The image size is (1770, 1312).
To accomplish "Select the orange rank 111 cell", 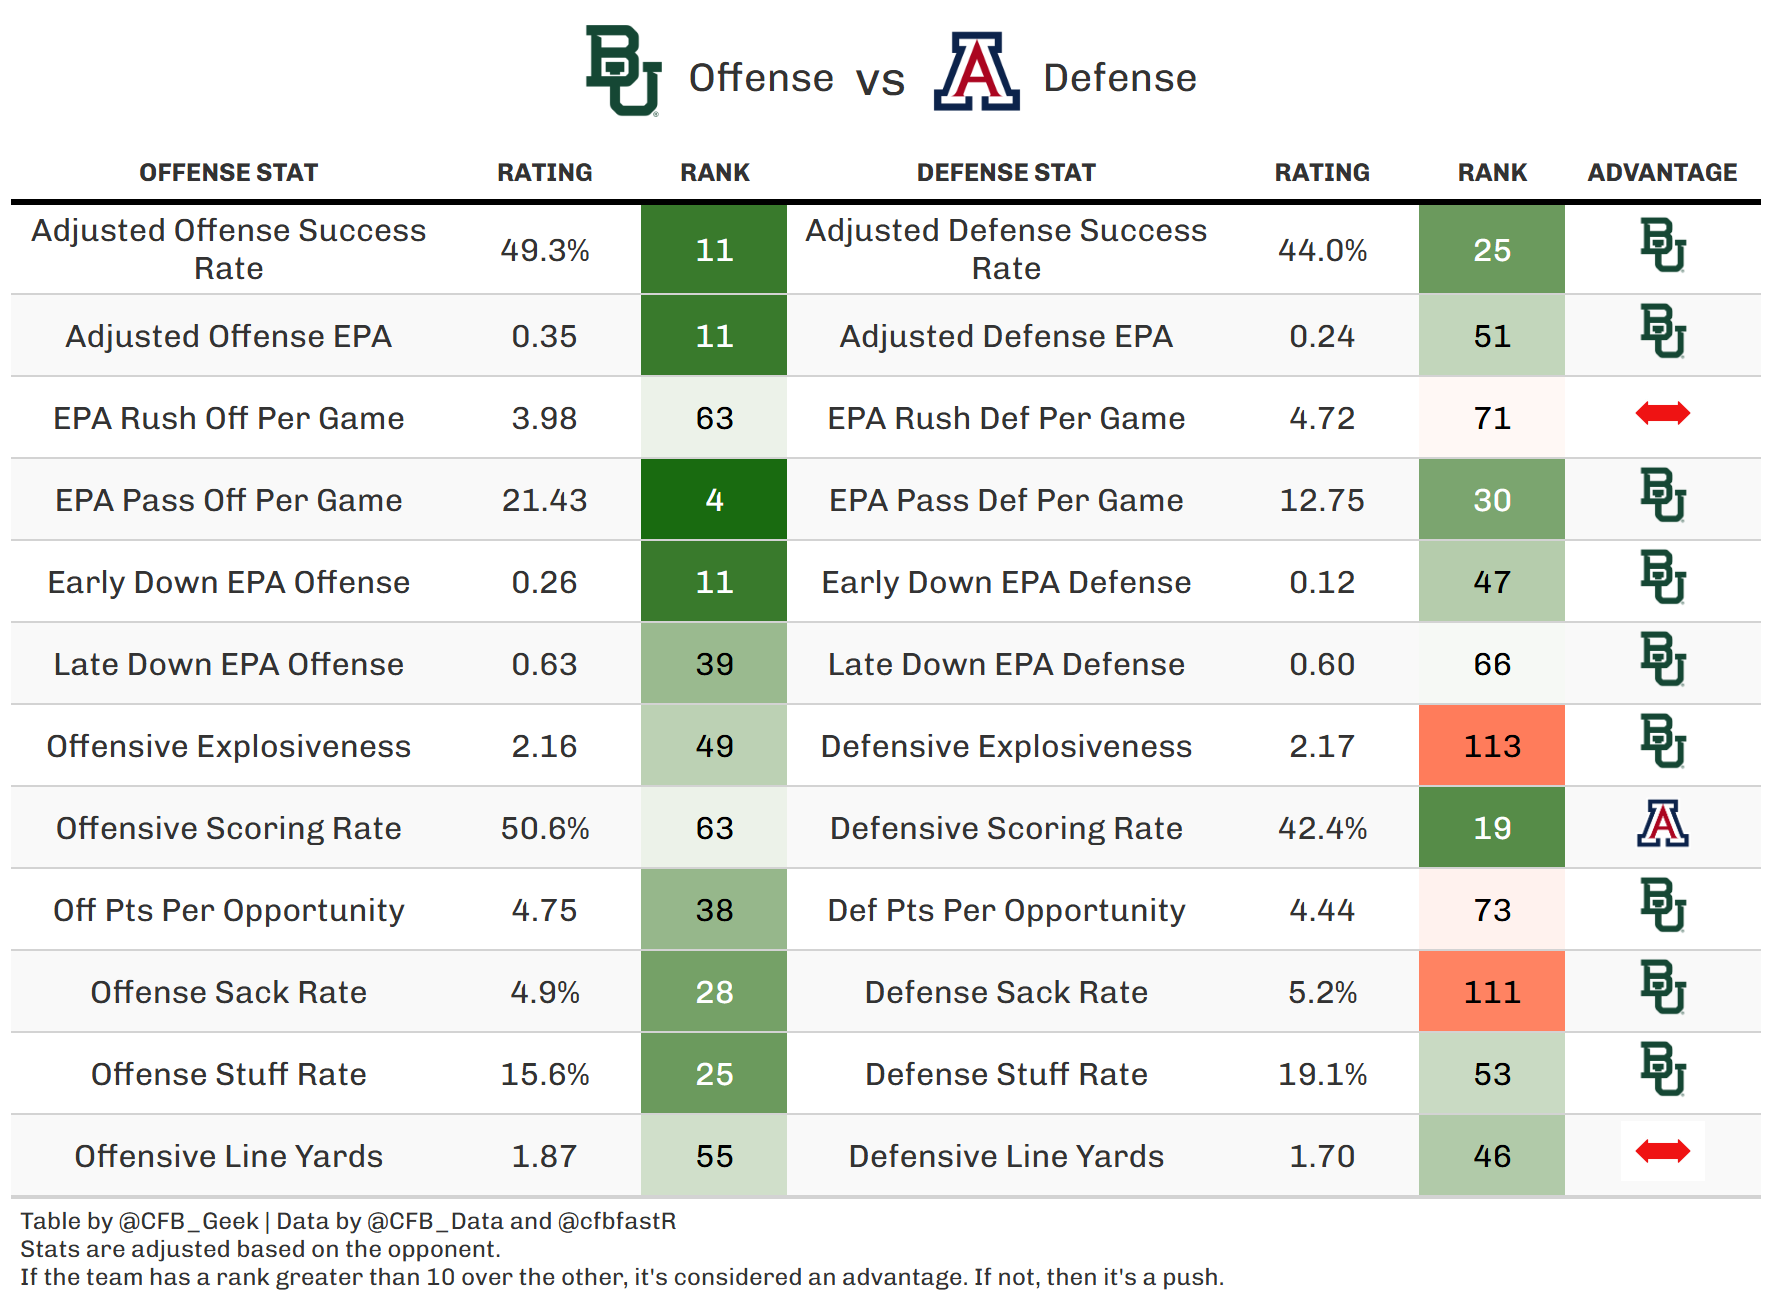I will pos(1491,992).
